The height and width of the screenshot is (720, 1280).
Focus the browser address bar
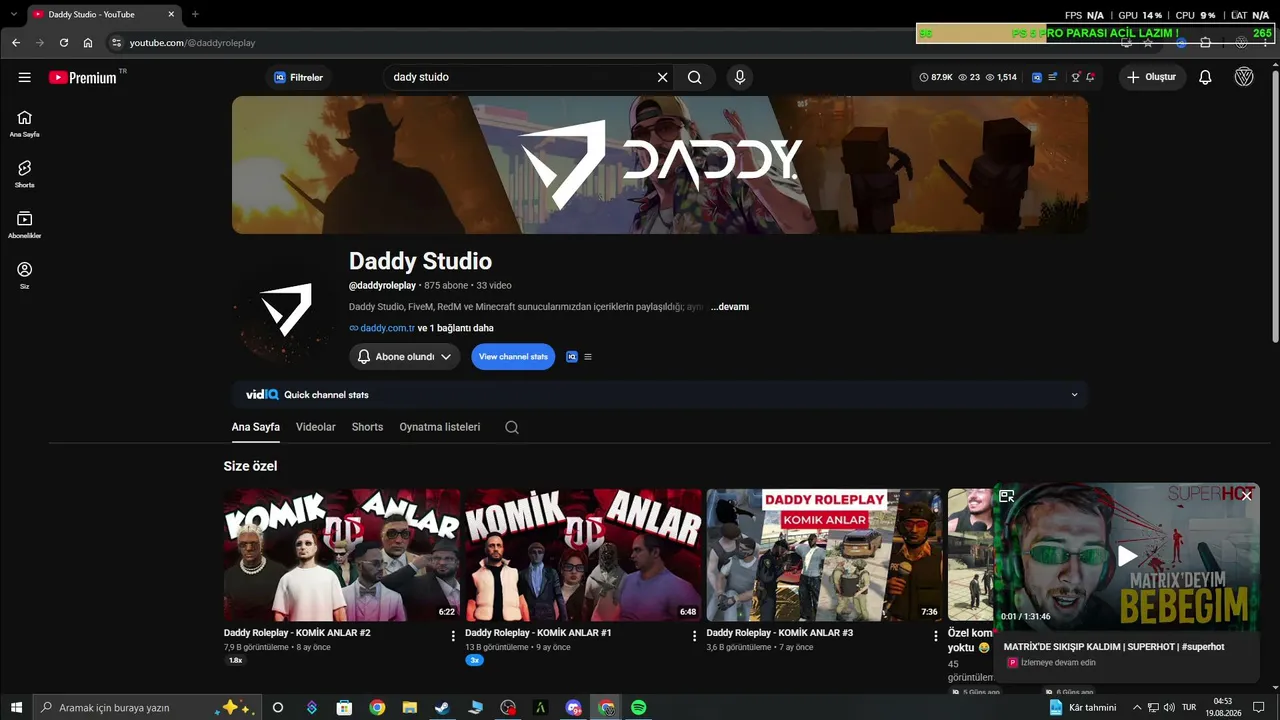(x=620, y=43)
